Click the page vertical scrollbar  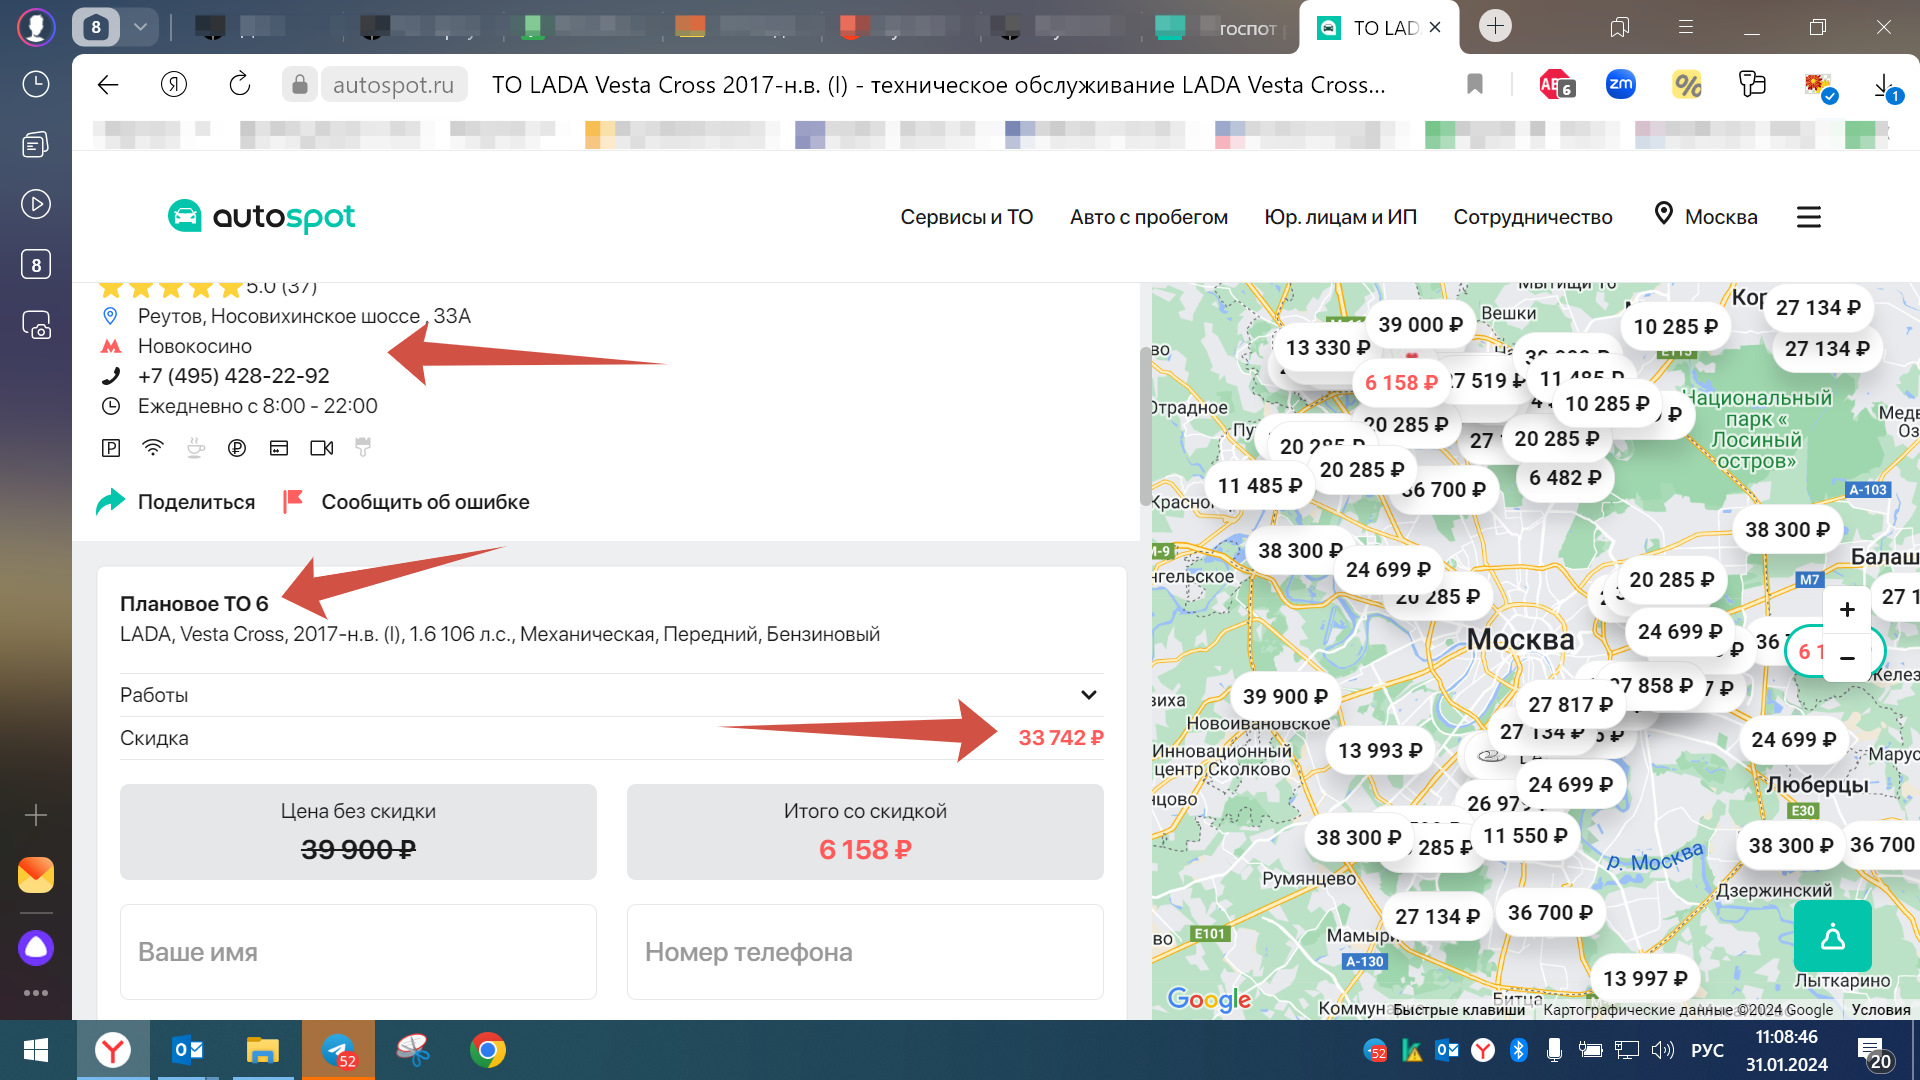tap(1146, 427)
